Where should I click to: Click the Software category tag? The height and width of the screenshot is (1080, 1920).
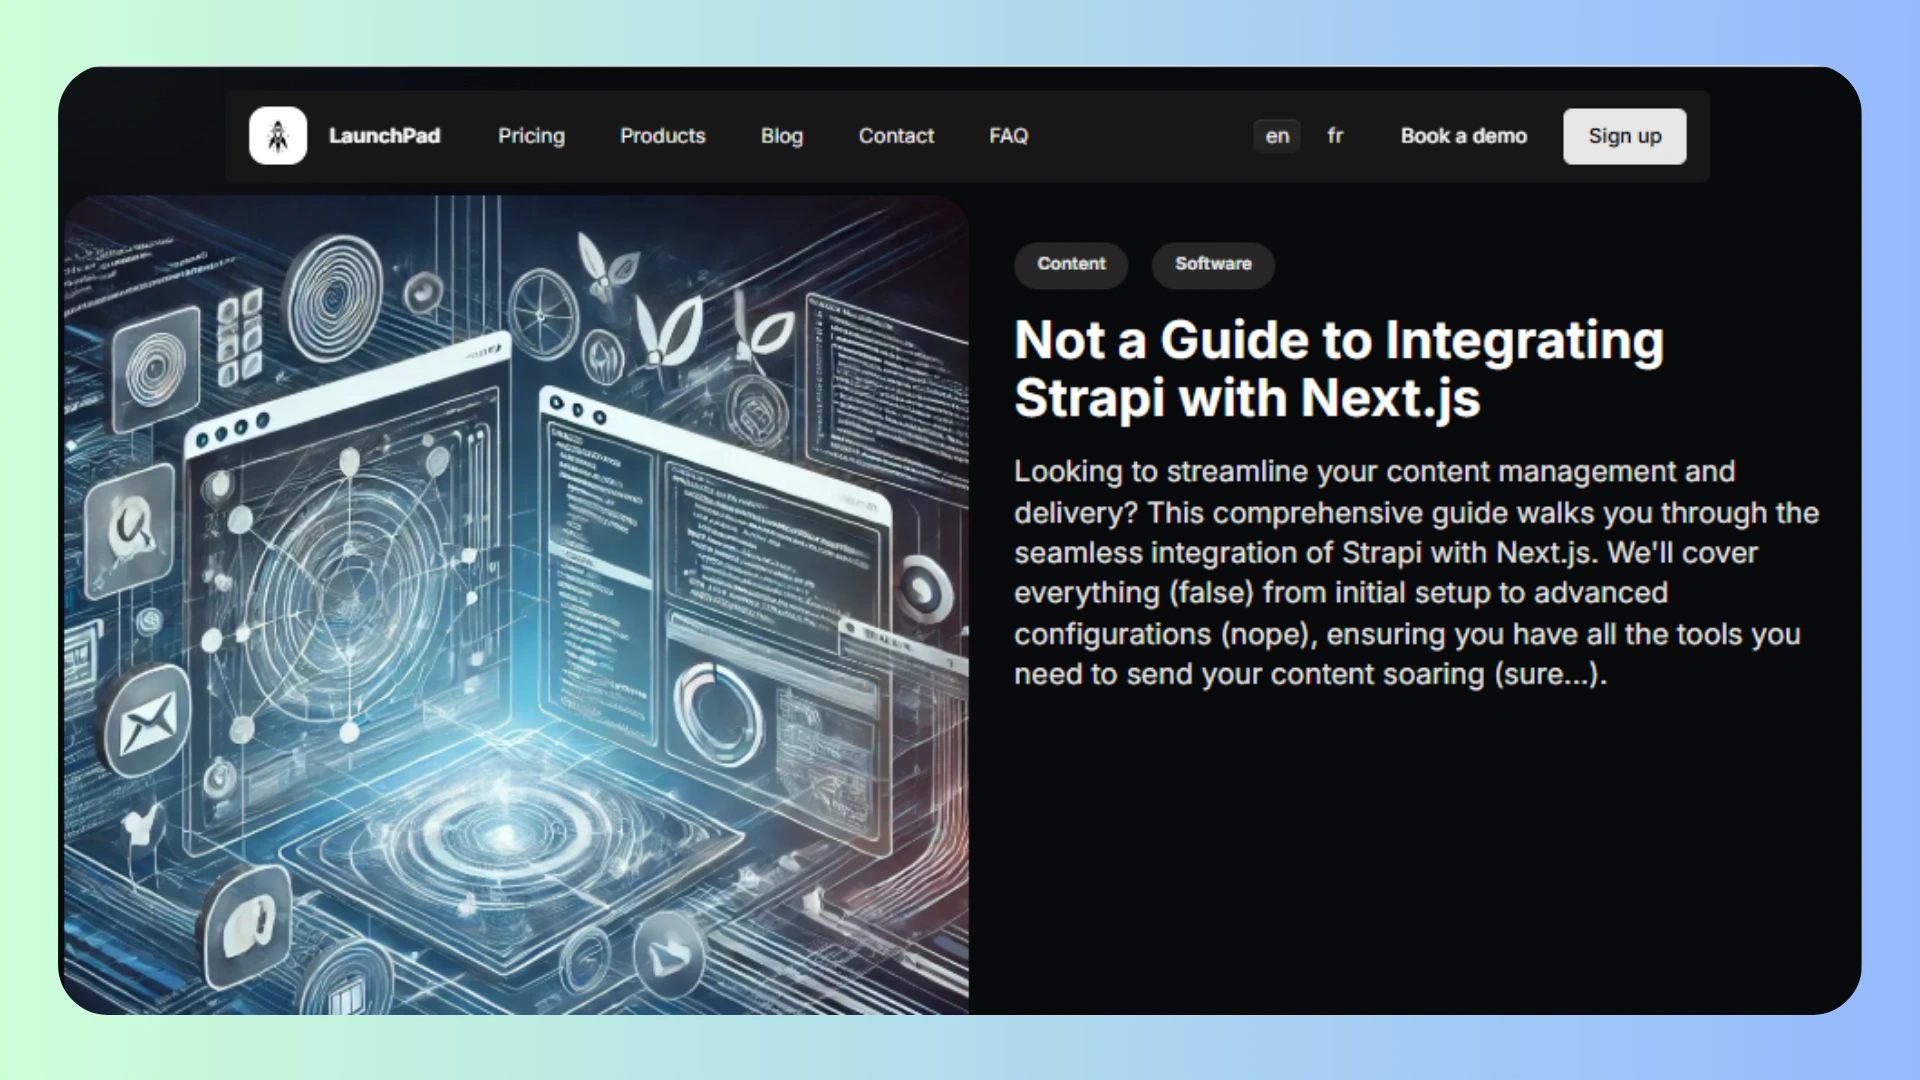(1213, 264)
